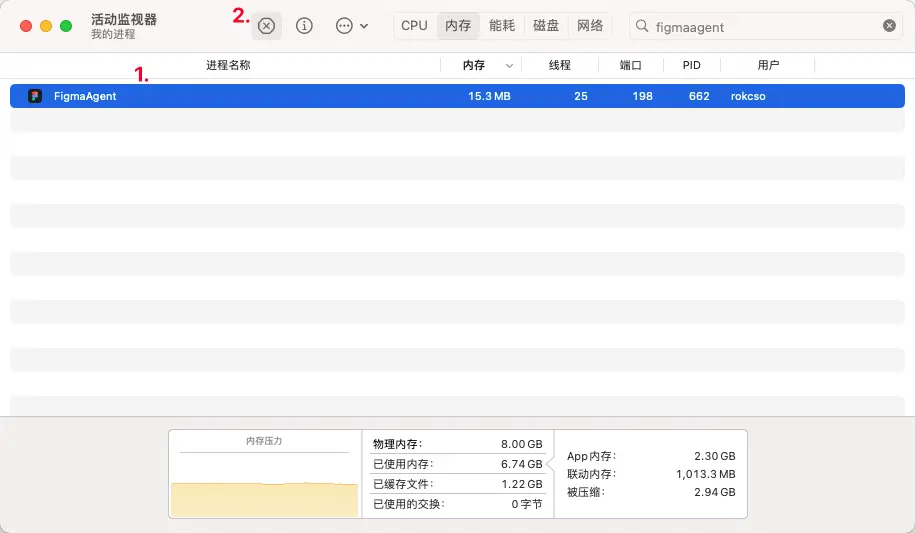915x533 pixels.
Task: Sort by 内存 column header
Action: 474,65
